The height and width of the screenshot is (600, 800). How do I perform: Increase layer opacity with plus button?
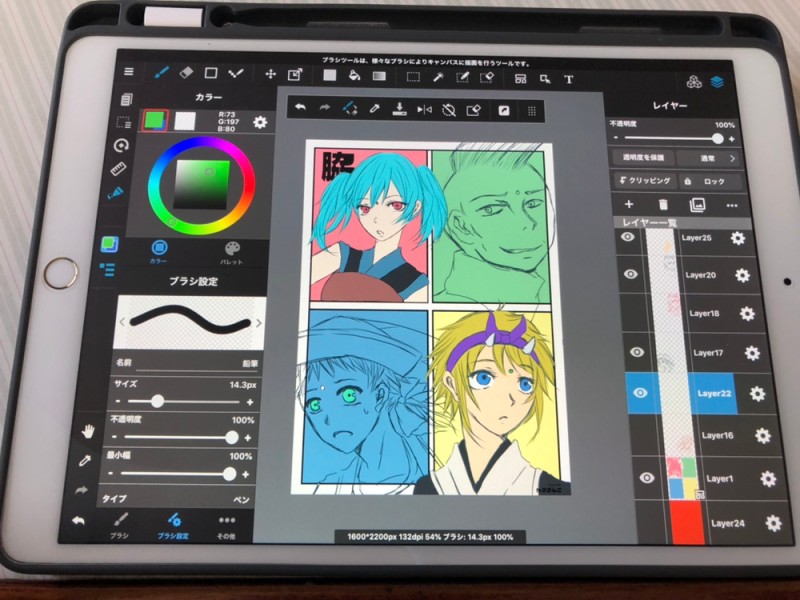point(731,139)
